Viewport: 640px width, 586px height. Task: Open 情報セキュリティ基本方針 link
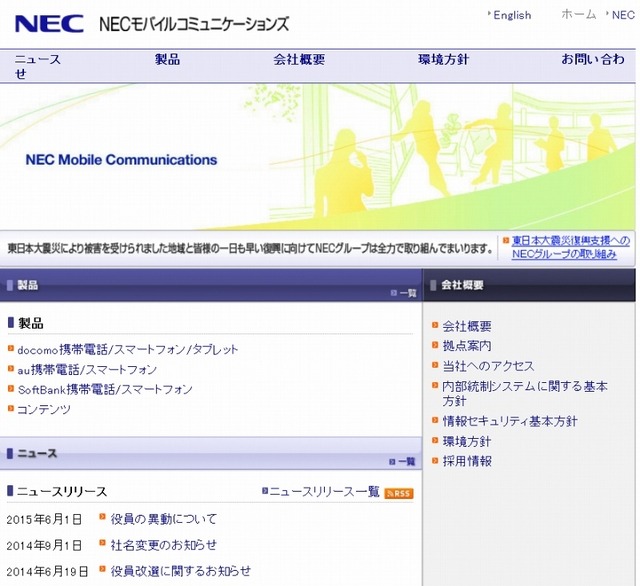click(x=510, y=421)
